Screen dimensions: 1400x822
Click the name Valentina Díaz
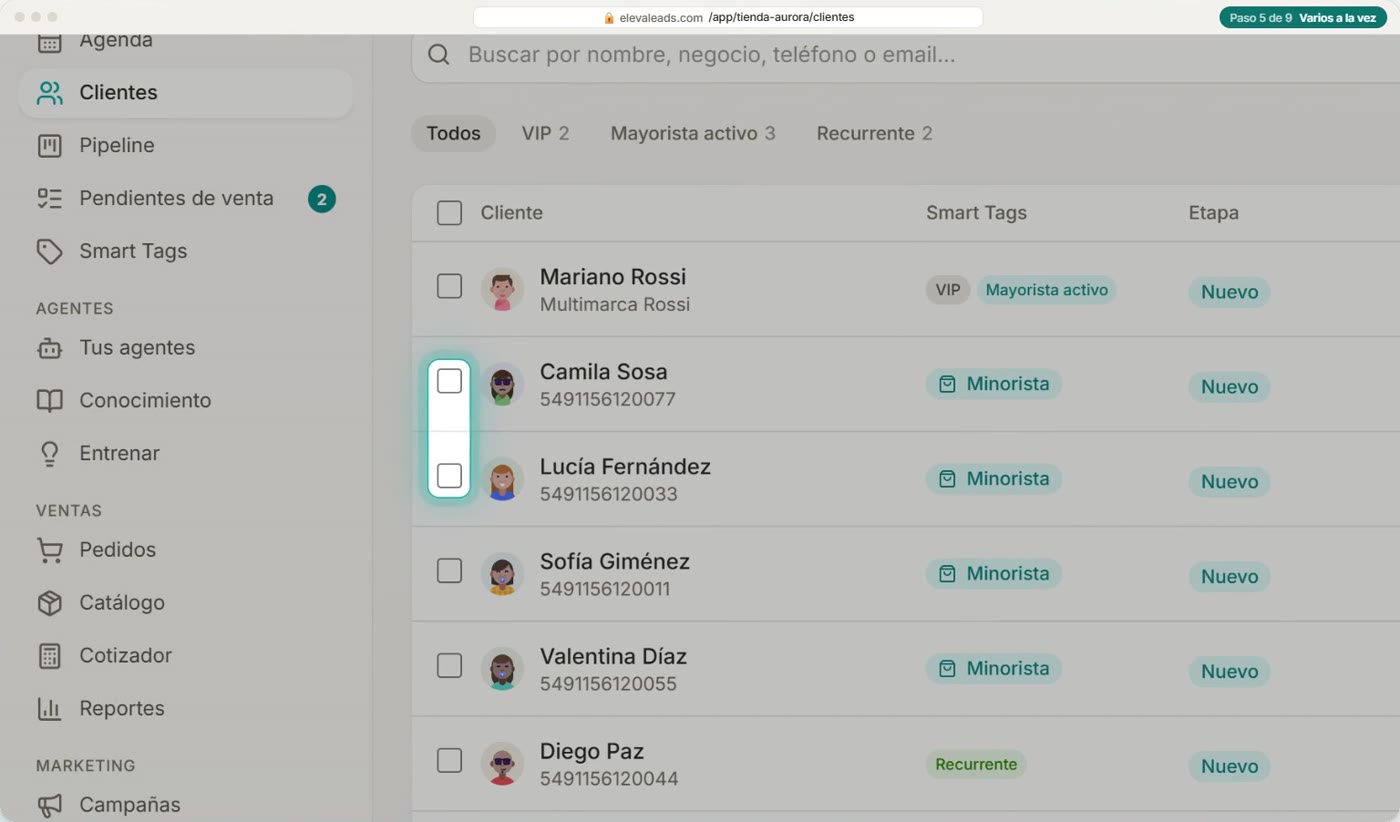coord(613,657)
